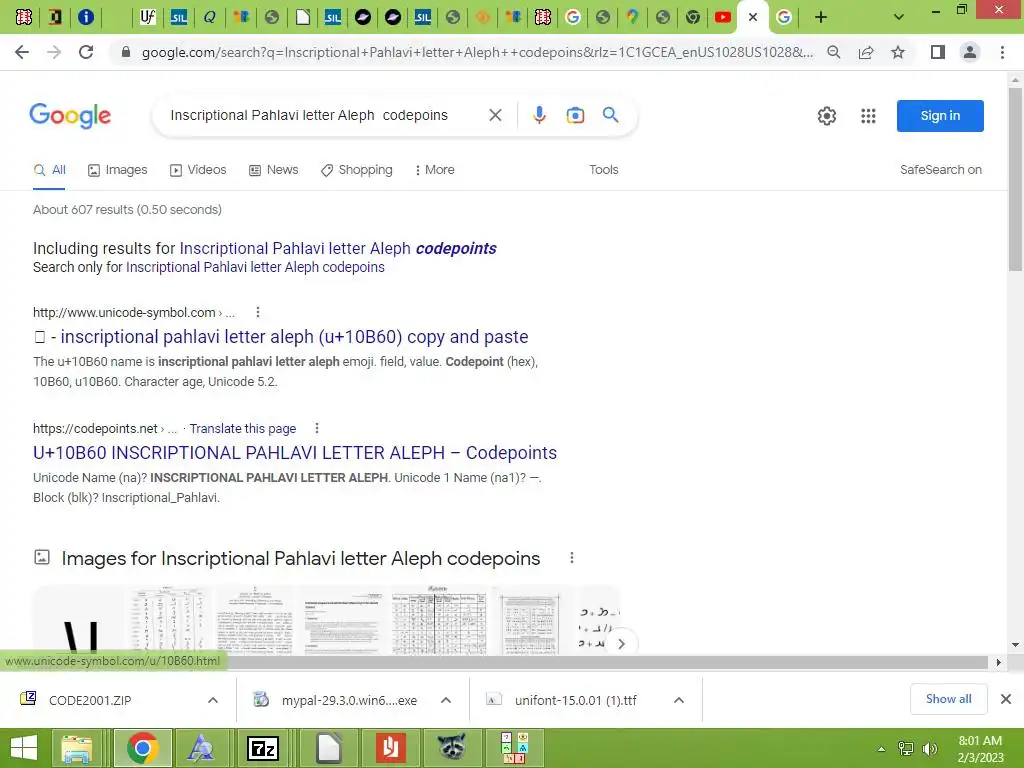This screenshot has height=768, width=1024.
Task: Search by image with Google Lens
Action: [575, 116]
